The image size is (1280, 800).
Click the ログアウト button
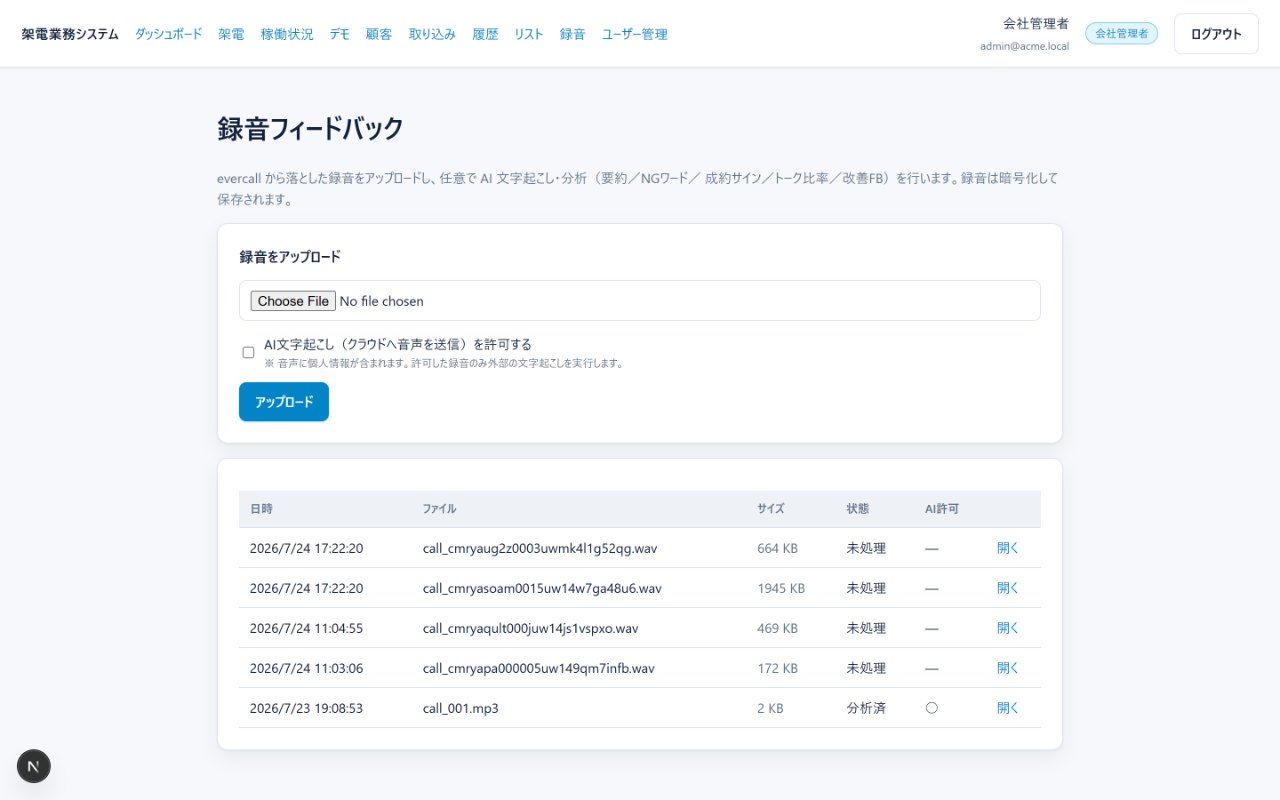1216,34
